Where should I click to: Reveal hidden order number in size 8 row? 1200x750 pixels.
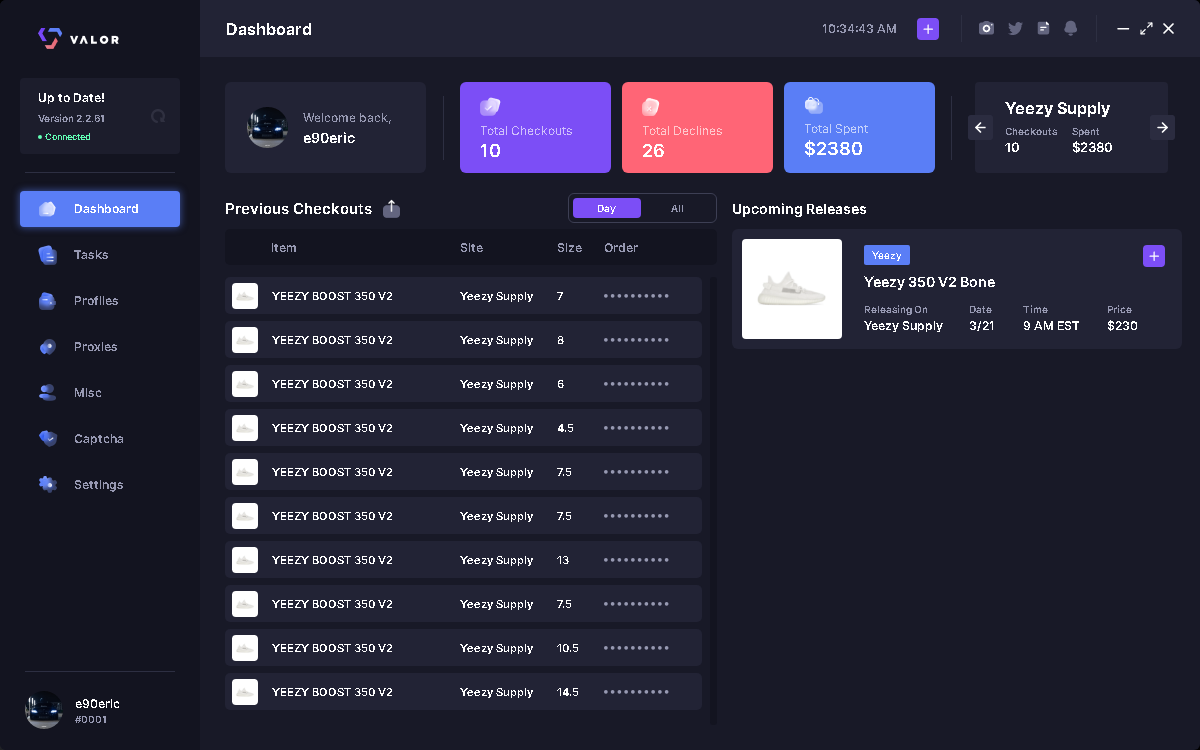pyautogui.click(x=636, y=340)
